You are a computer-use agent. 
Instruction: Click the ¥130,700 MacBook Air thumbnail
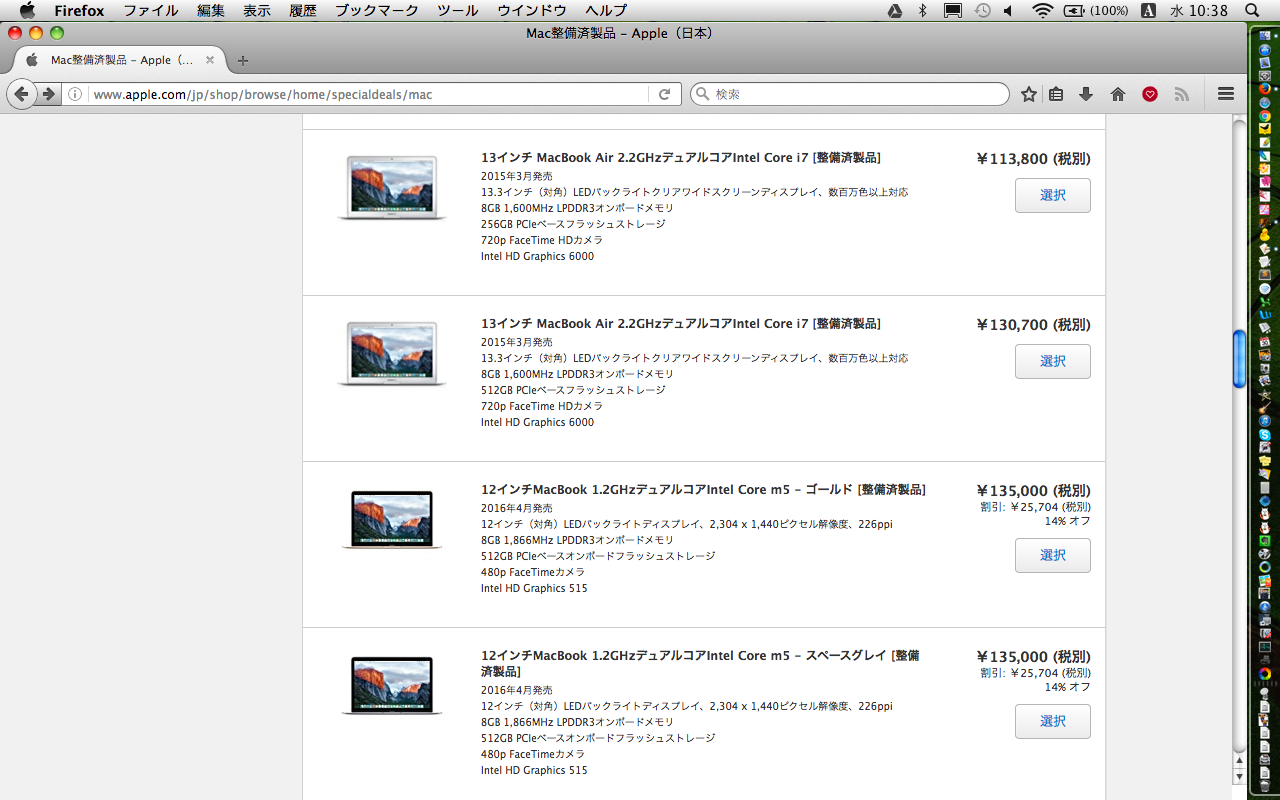tap(391, 353)
